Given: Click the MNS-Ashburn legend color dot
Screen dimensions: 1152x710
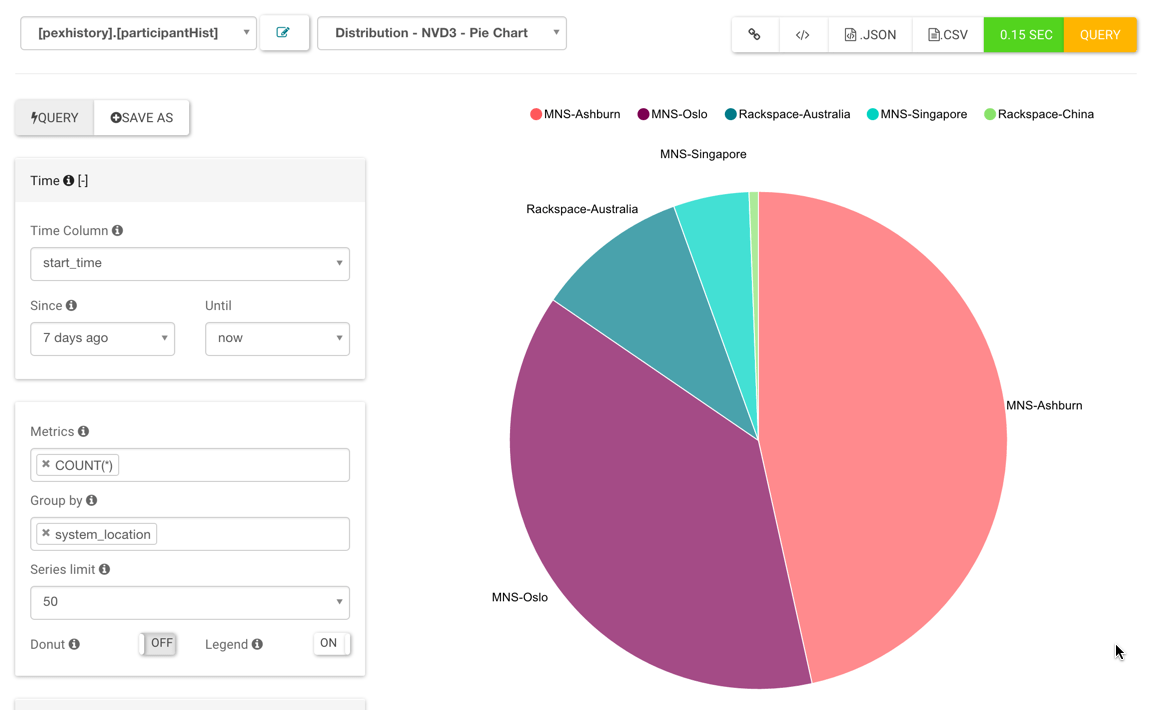Looking at the screenshot, I should (536, 115).
